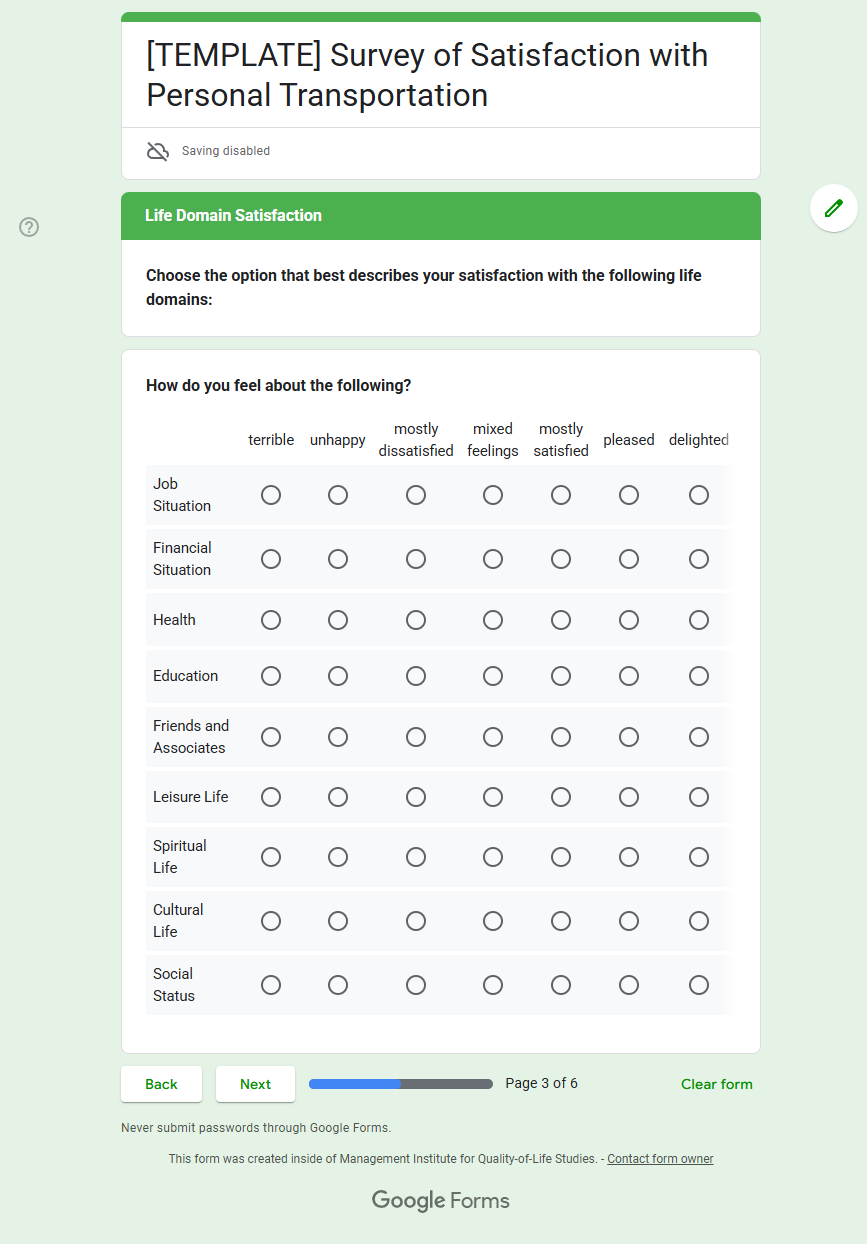Click the Google Forms logo
This screenshot has width=867, height=1244.
coord(440,1200)
